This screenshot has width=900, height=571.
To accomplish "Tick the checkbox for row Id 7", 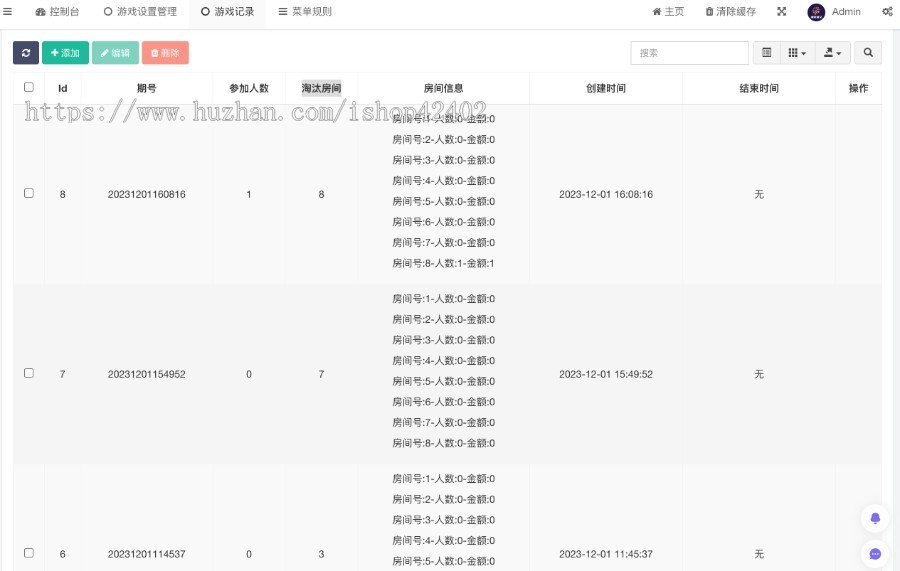I will [29, 373].
